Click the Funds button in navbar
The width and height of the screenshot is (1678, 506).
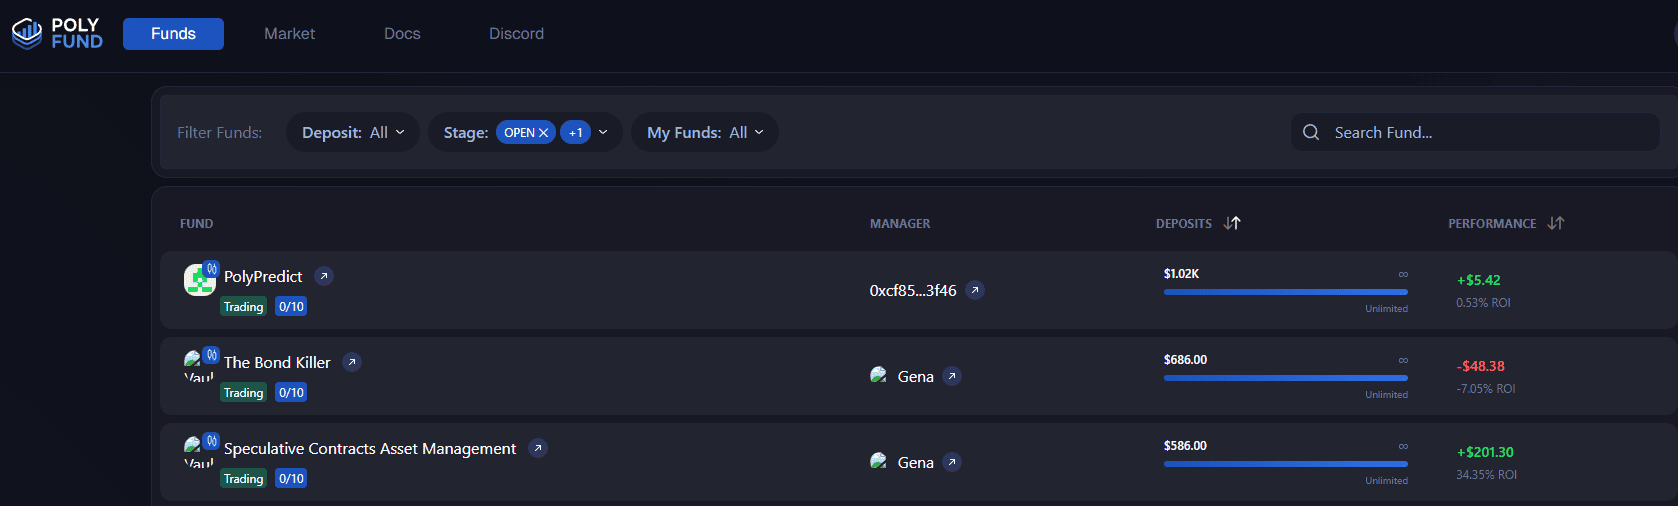click(x=173, y=33)
